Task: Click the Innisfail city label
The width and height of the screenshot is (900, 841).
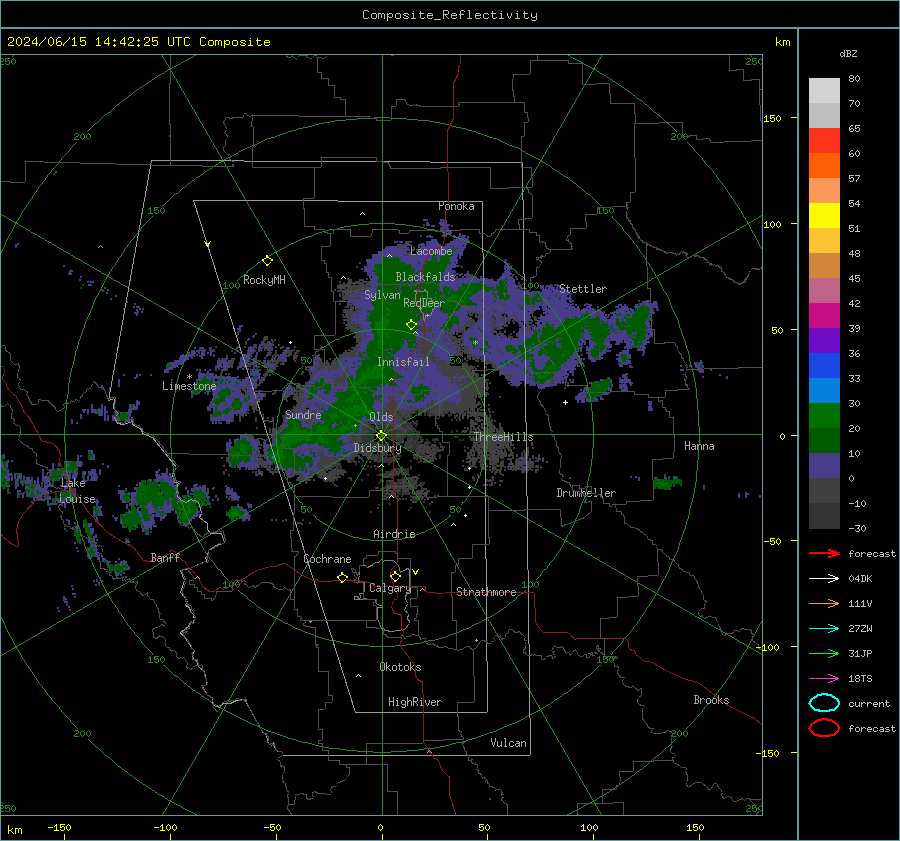Action: click(x=403, y=362)
